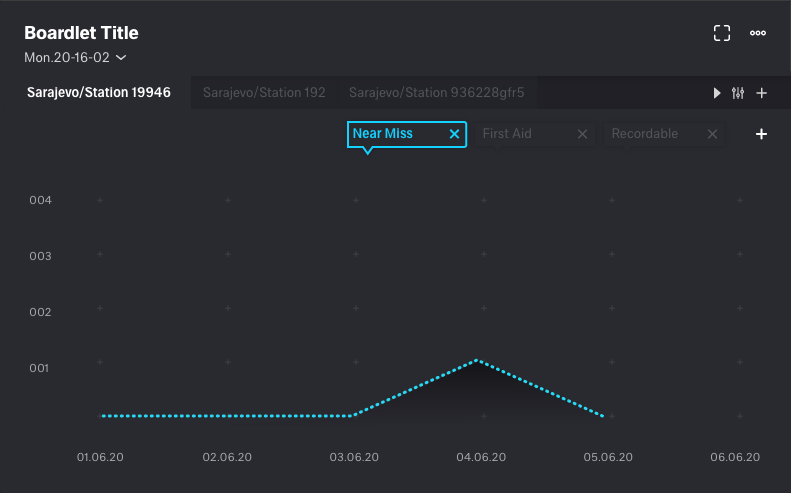Switch to Sarajevo/Station 192 tab
The height and width of the screenshot is (493, 791).
click(x=264, y=93)
